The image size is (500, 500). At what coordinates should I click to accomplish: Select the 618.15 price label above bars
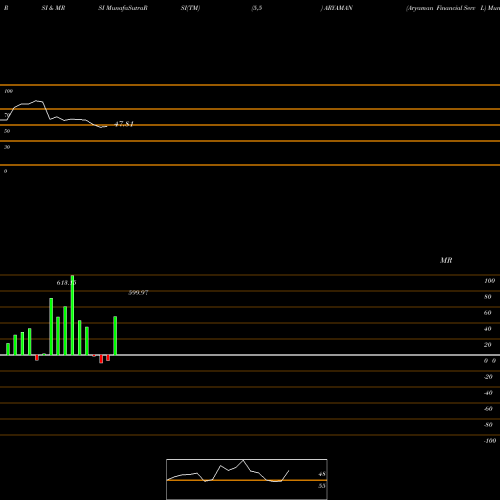(x=66, y=283)
